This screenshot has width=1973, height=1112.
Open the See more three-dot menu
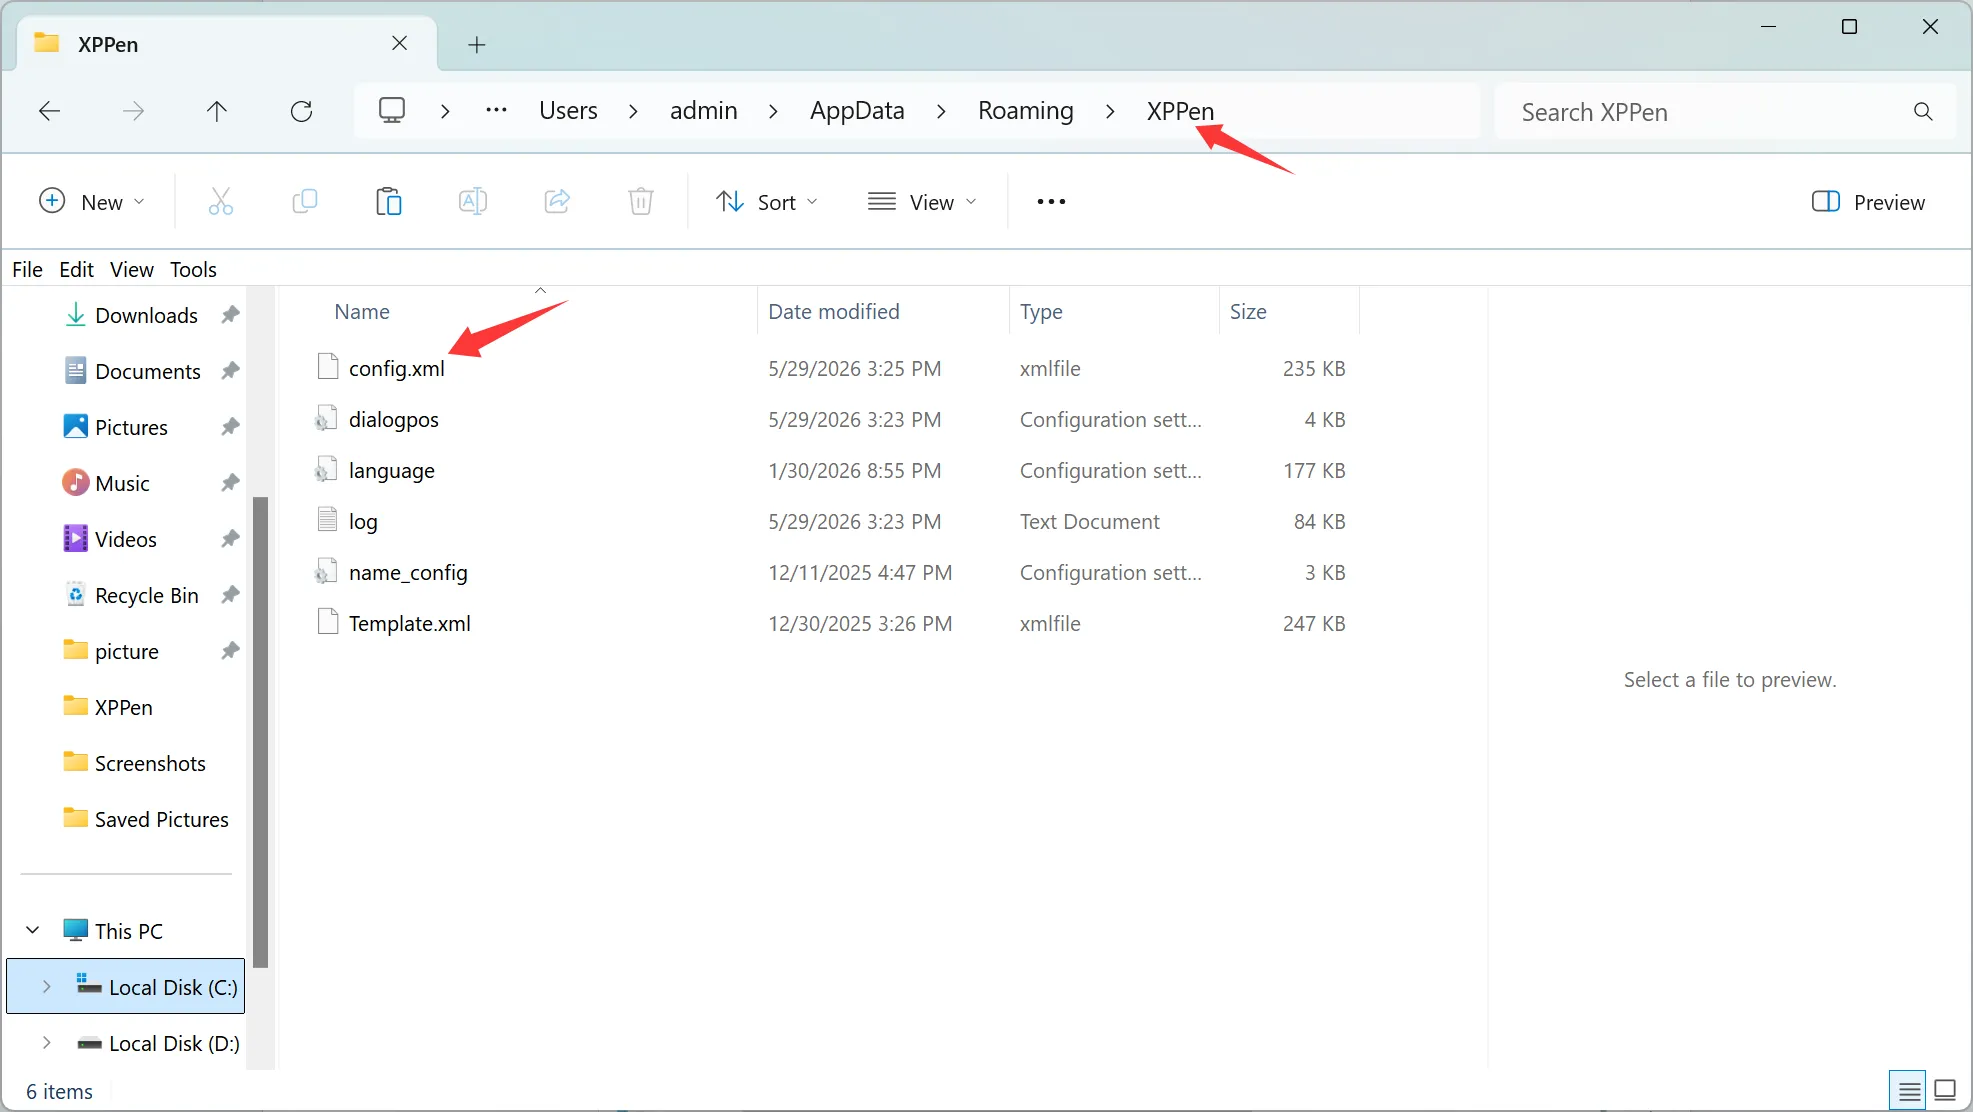point(1051,202)
